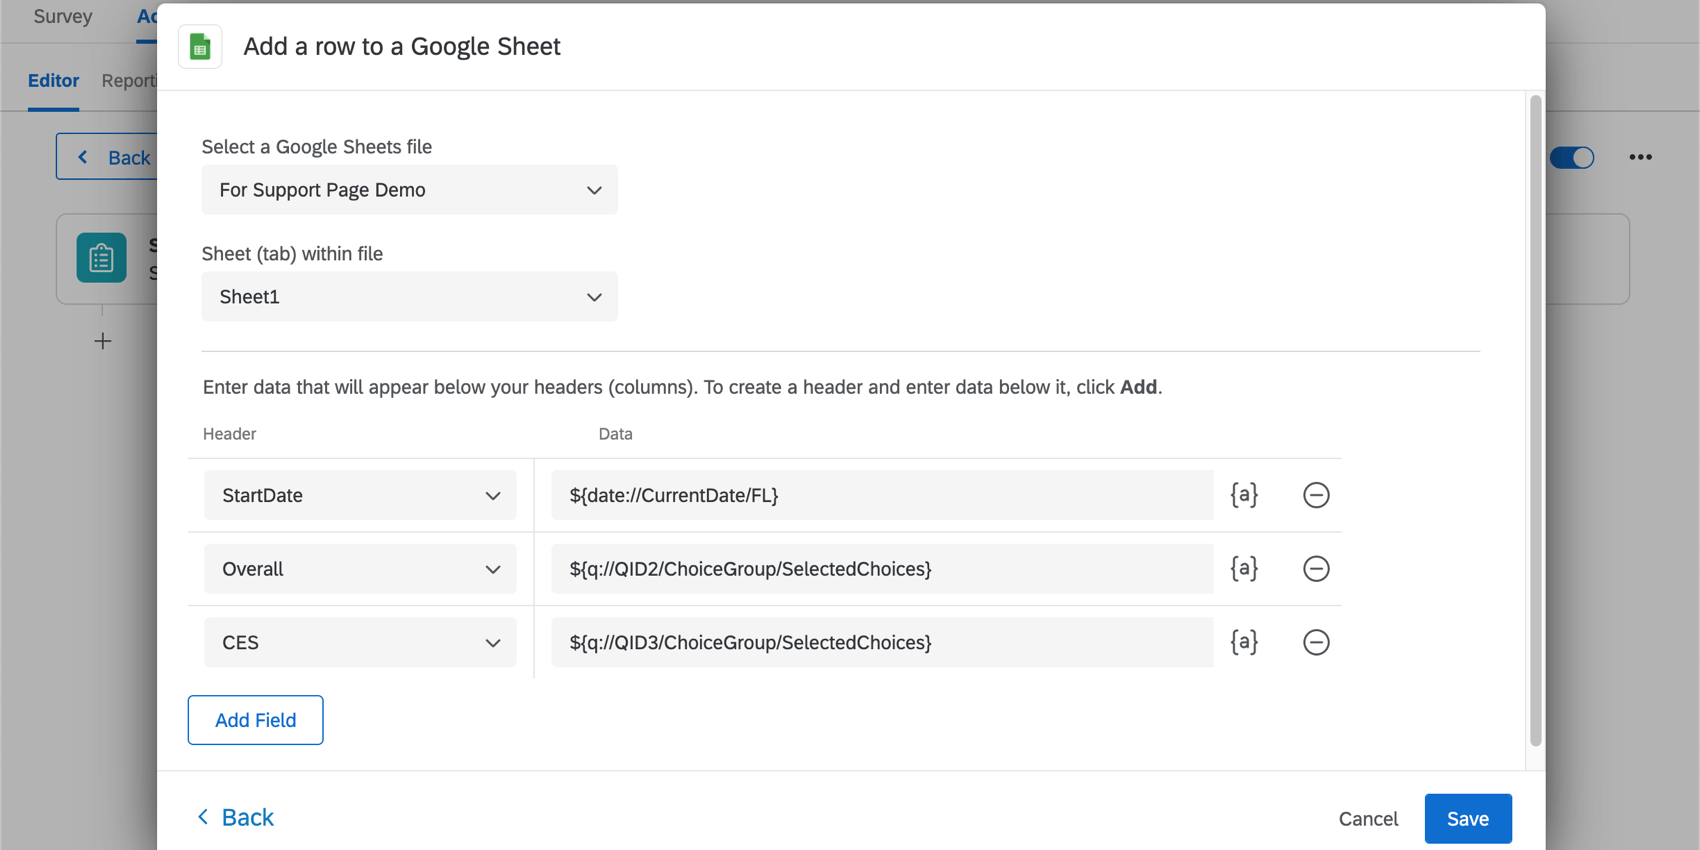Screen dimensions: 1700x850
Task: Click the QID2 SelectedChoices data field
Action: (882, 569)
